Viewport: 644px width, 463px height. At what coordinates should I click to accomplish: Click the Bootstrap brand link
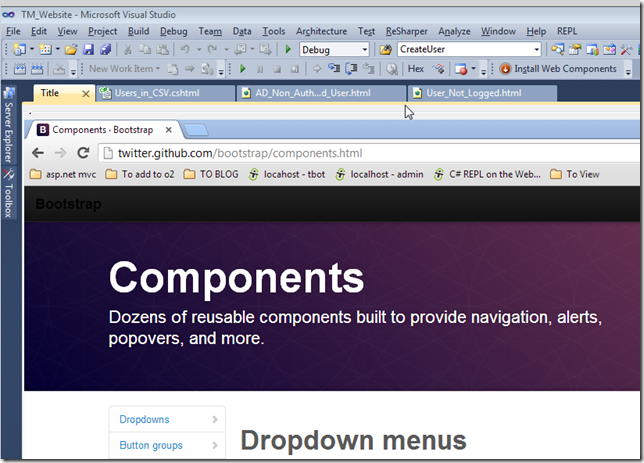[69, 204]
